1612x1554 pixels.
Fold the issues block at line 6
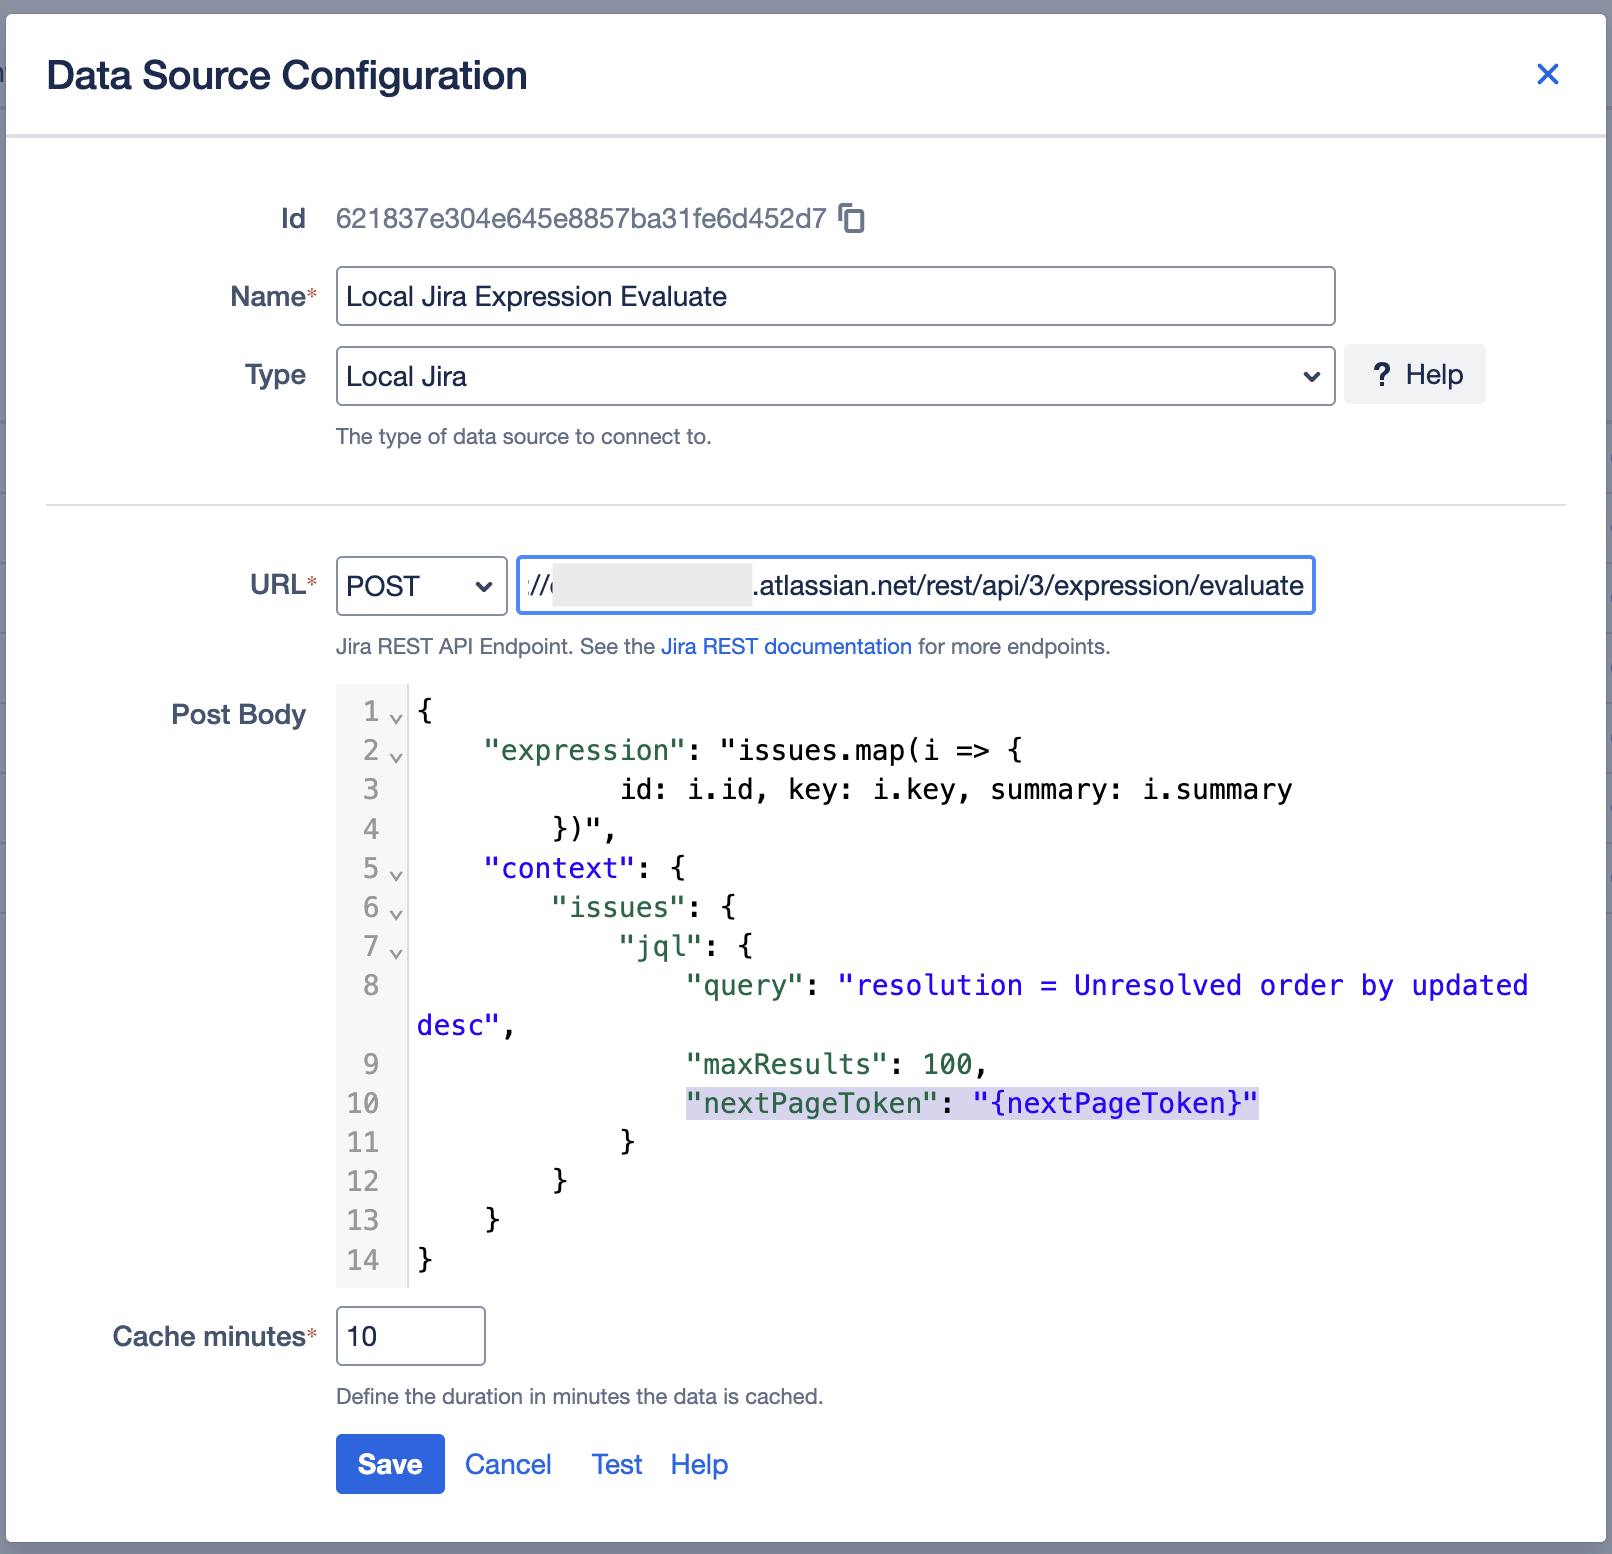[396, 914]
